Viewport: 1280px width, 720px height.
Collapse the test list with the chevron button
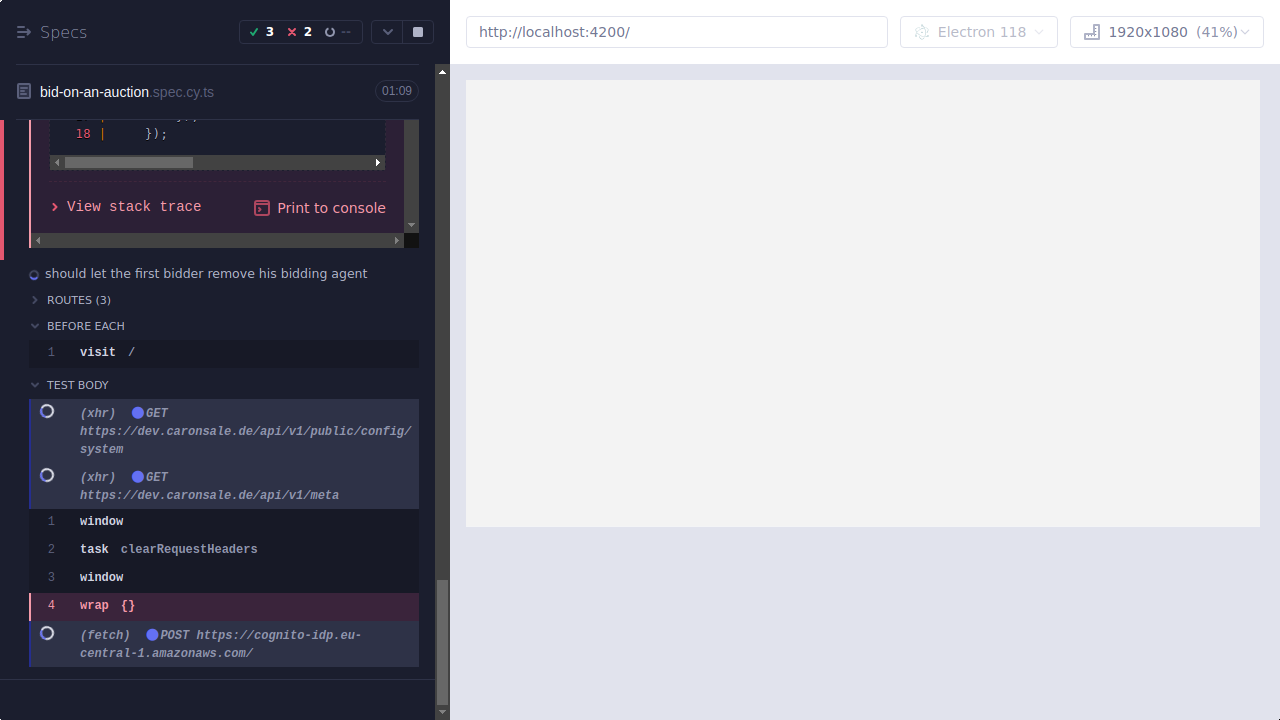tap(387, 31)
